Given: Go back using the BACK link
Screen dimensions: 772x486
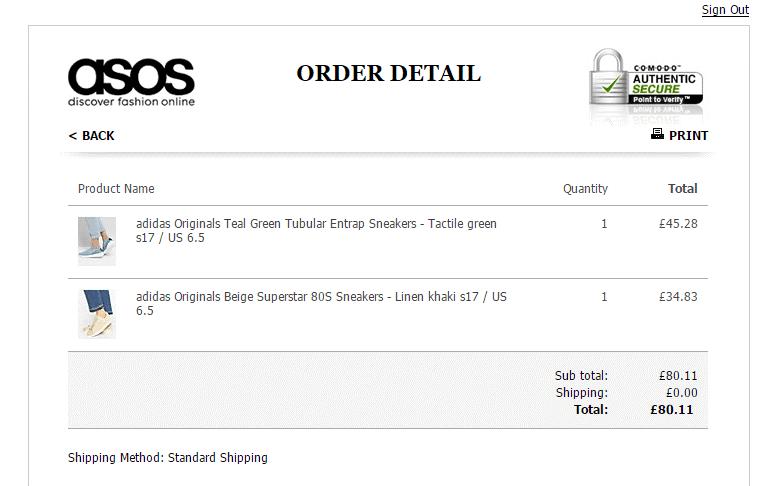Looking at the screenshot, I should (91, 136).
